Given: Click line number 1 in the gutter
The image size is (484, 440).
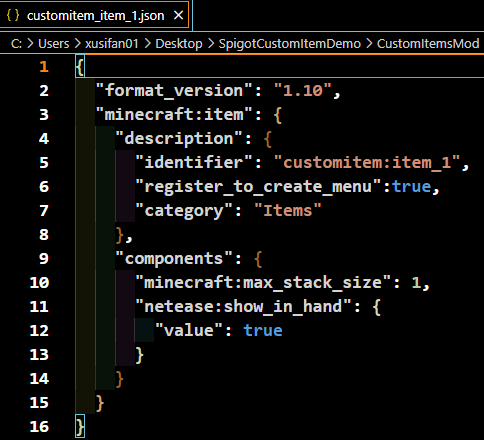Looking at the screenshot, I should (44, 67).
